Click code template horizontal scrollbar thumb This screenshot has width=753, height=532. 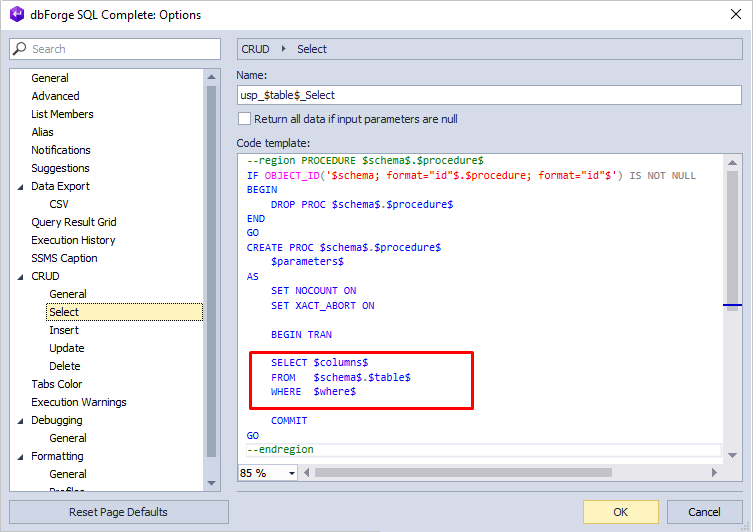pos(463,472)
